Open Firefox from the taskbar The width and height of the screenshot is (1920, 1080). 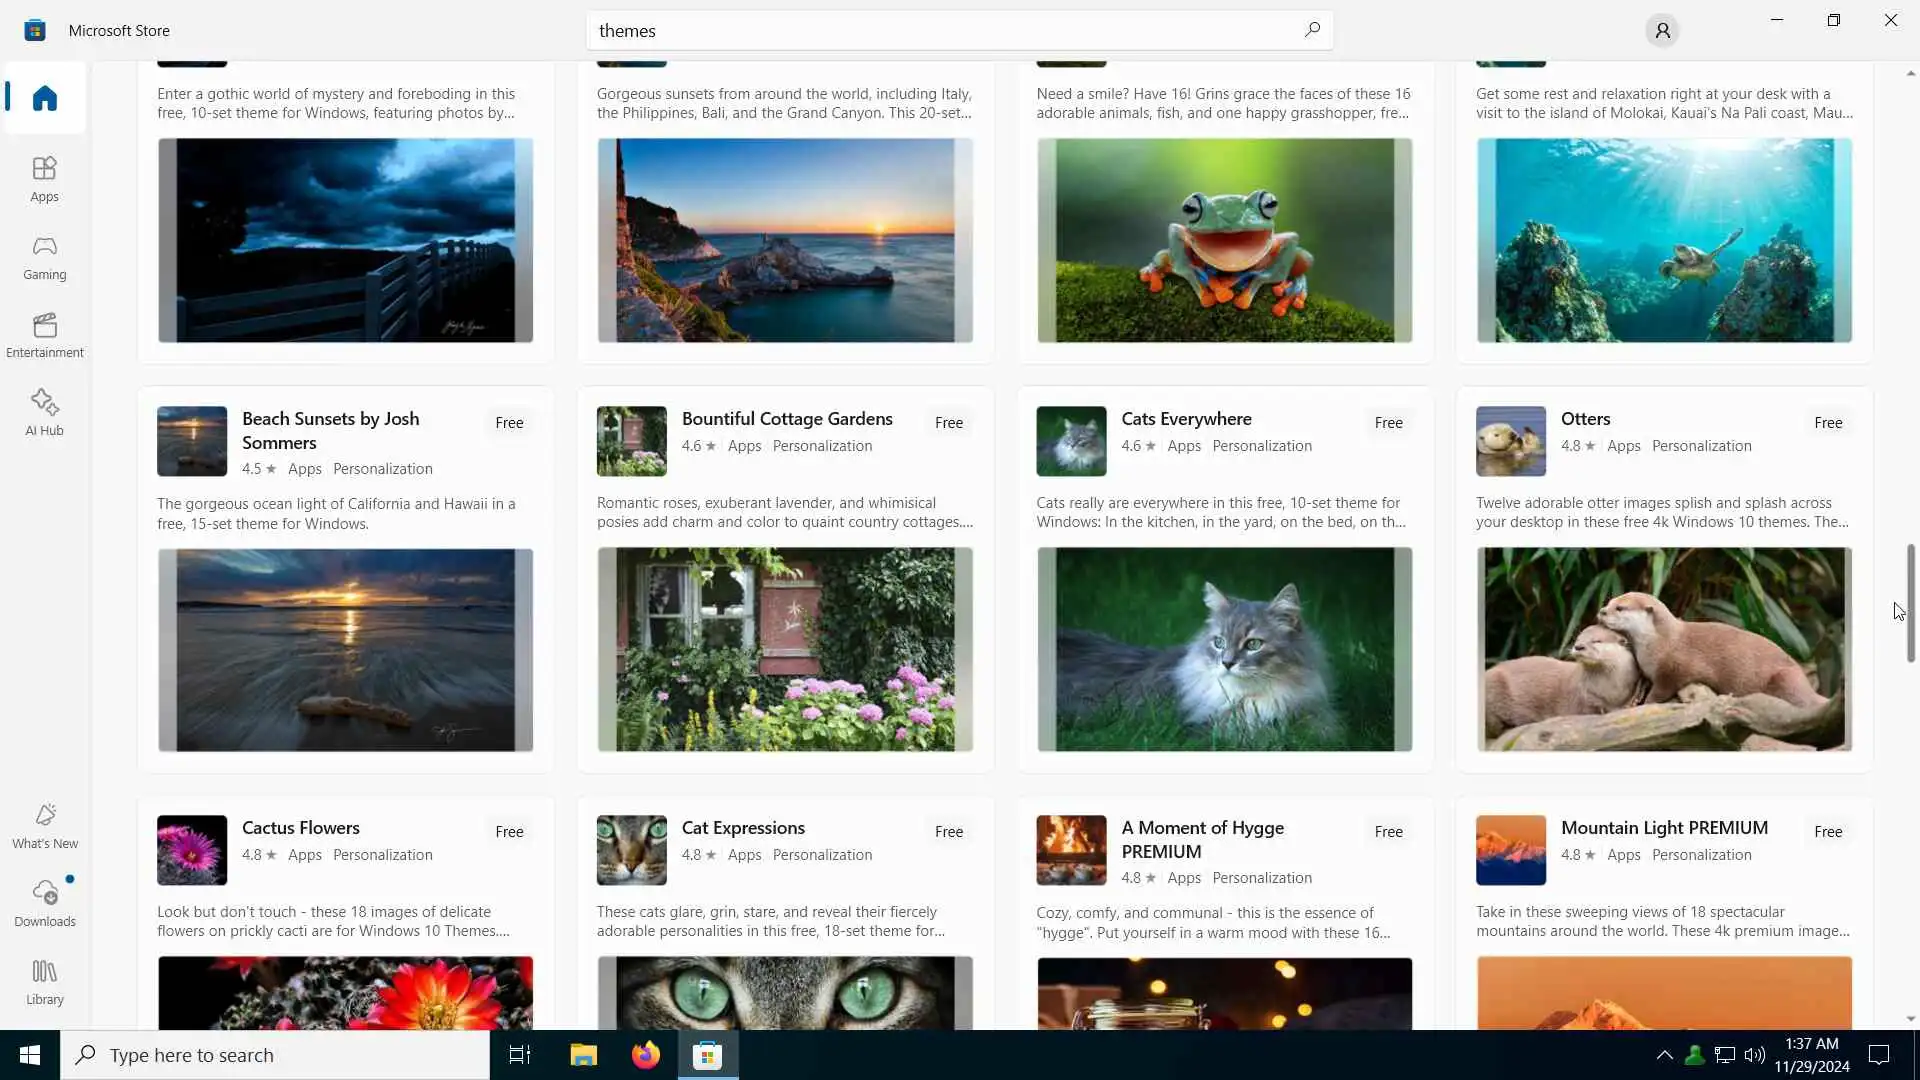coord(645,1055)
